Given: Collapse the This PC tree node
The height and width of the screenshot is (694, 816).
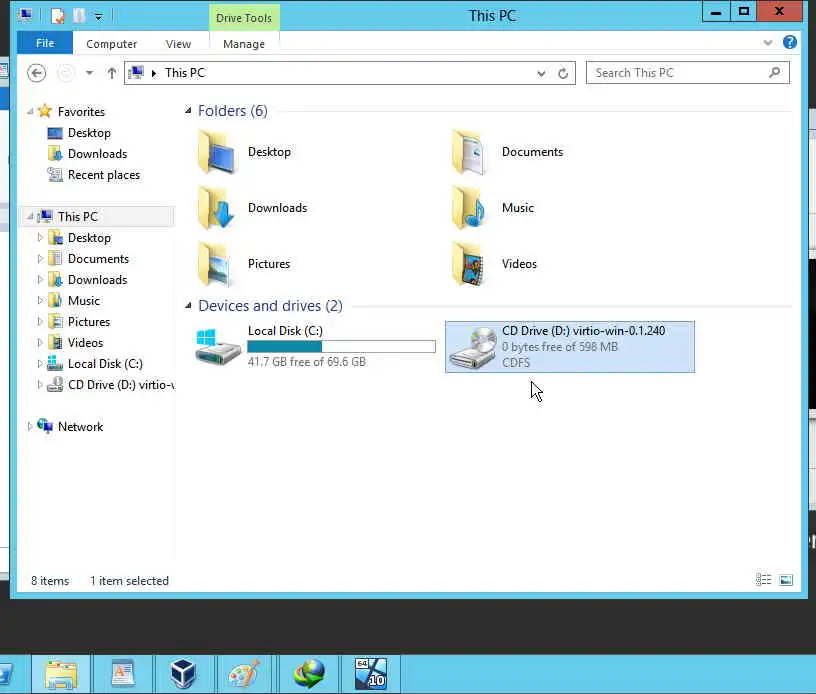Looking at the screenshot, I should pos(30,216).
